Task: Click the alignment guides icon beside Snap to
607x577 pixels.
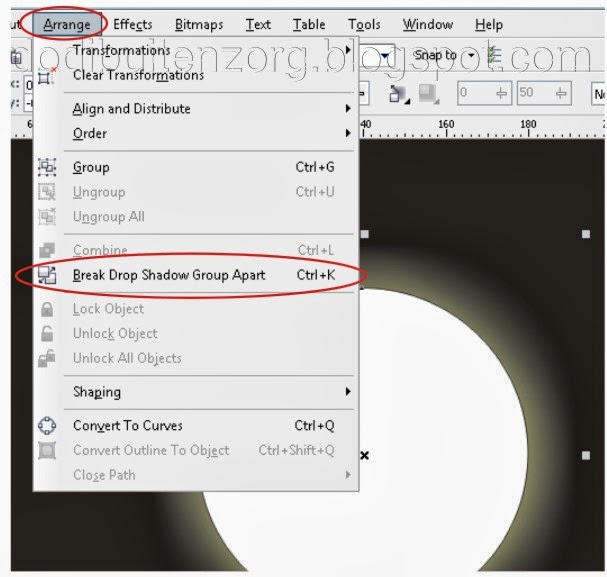Action: (494, 55)
